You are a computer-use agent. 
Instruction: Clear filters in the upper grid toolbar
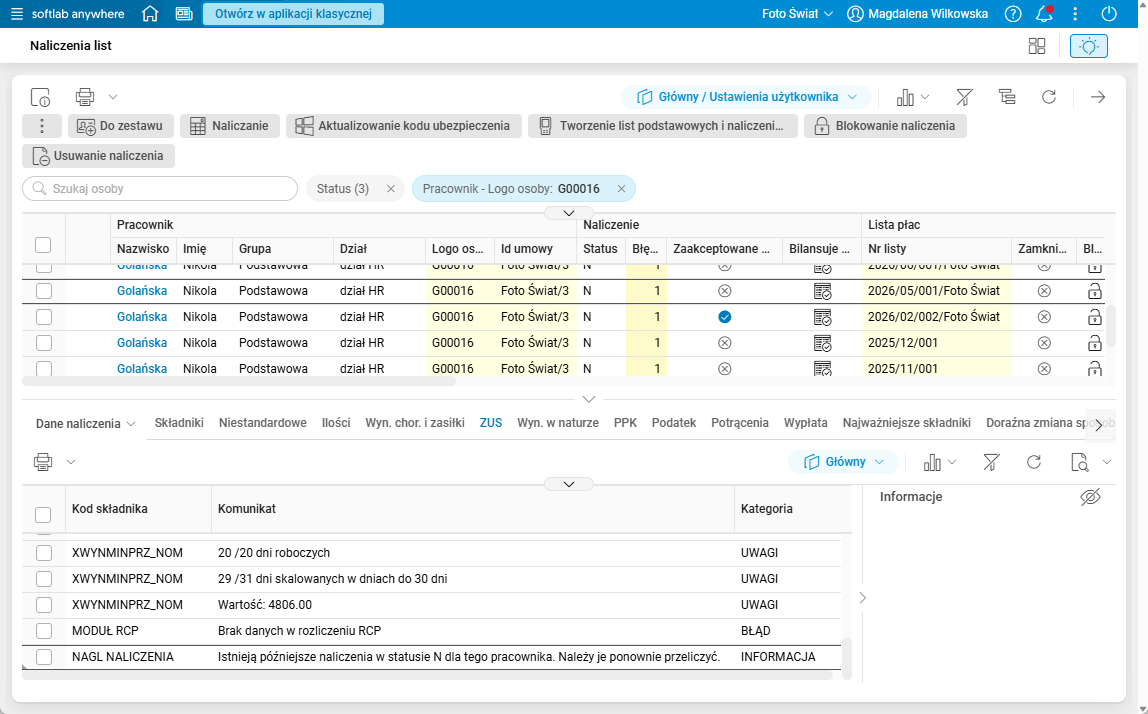pos(964,97)
